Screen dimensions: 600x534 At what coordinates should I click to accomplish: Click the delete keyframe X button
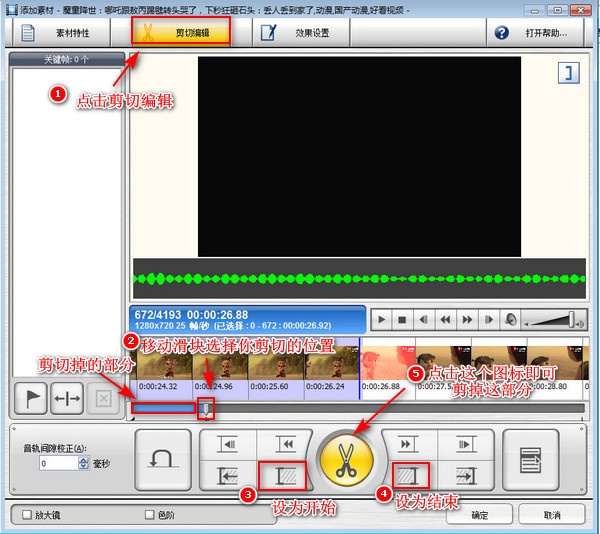(x=103, y=399)
